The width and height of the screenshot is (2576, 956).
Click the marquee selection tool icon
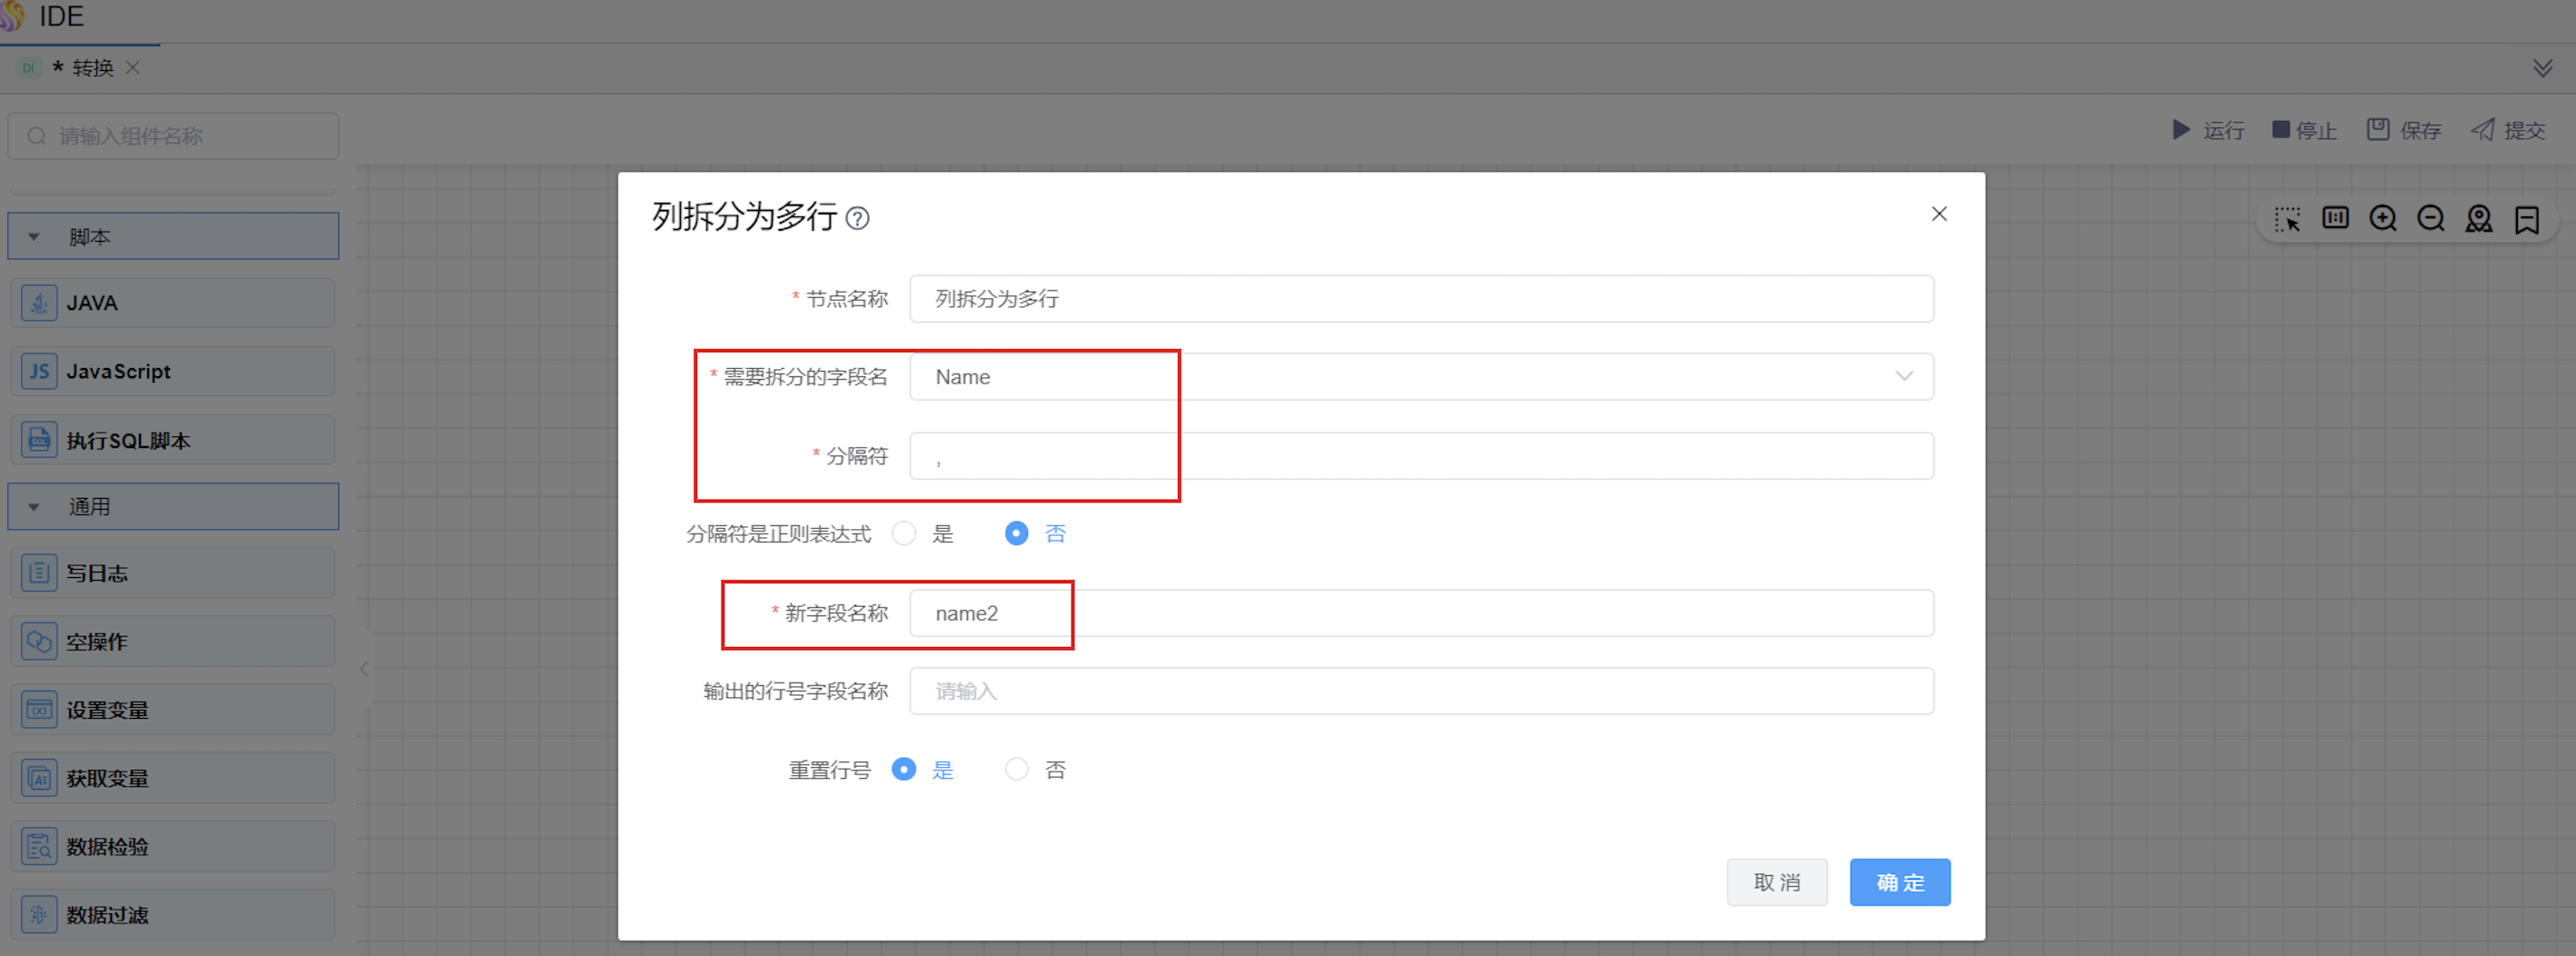pos(2286,219)
